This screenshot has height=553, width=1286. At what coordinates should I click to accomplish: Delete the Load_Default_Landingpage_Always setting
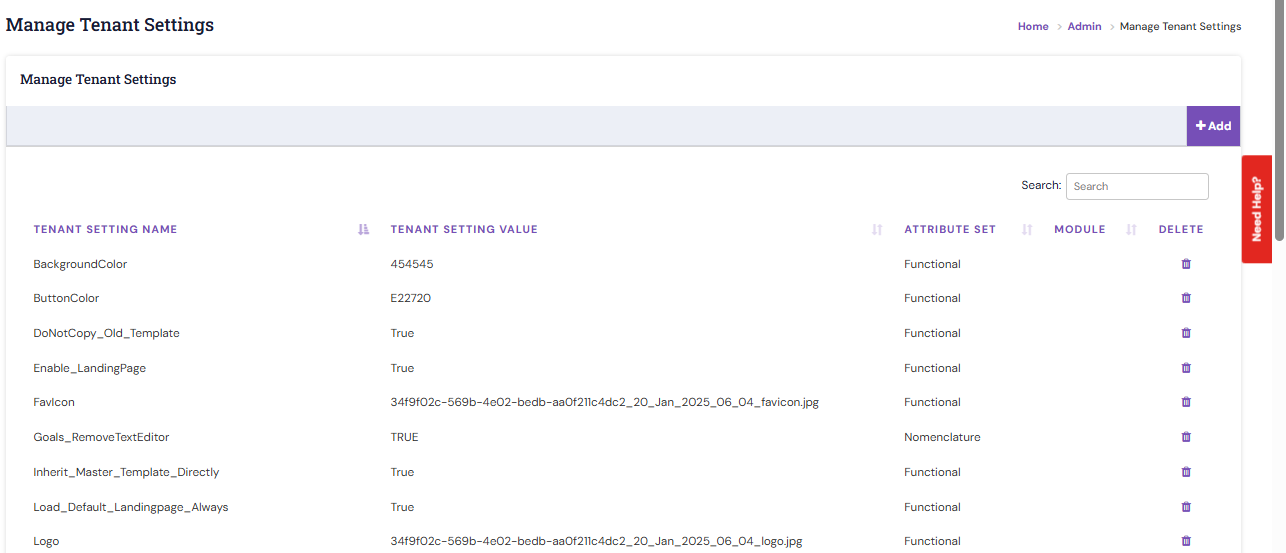click(1186, 507)
